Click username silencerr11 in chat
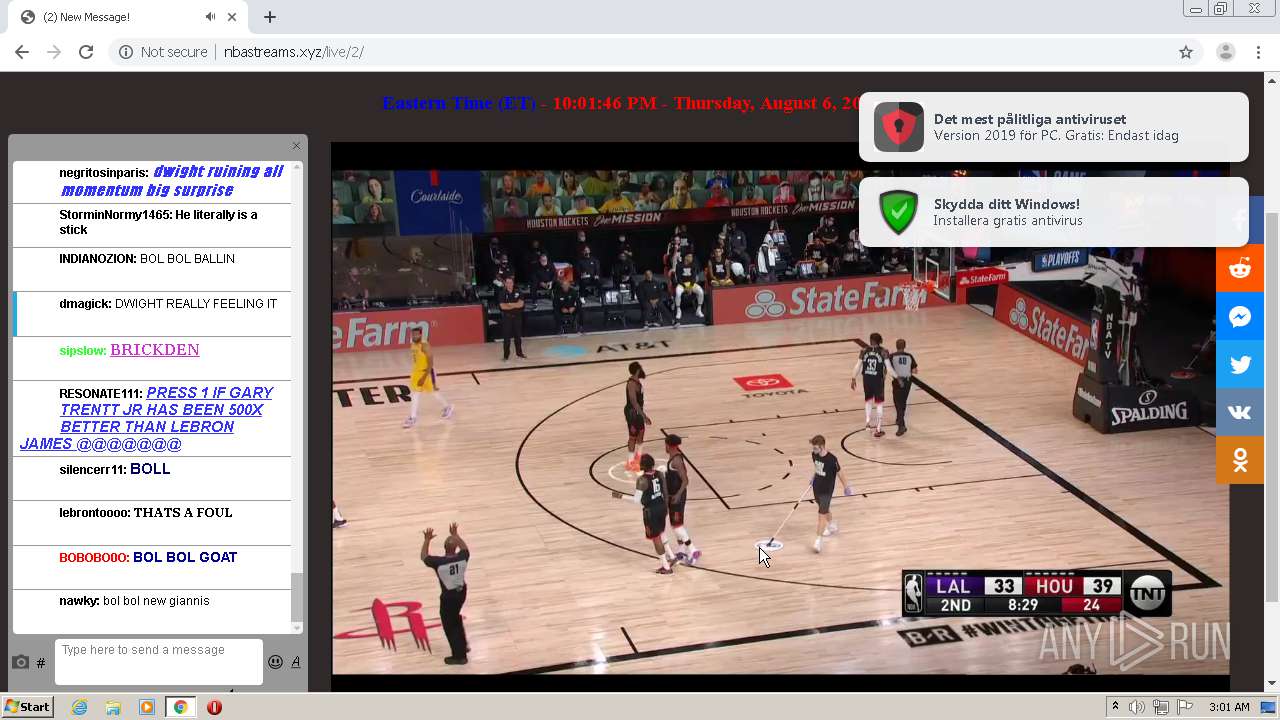The width and height of the screenshot is (1280, 720). (x=92, y=469)
